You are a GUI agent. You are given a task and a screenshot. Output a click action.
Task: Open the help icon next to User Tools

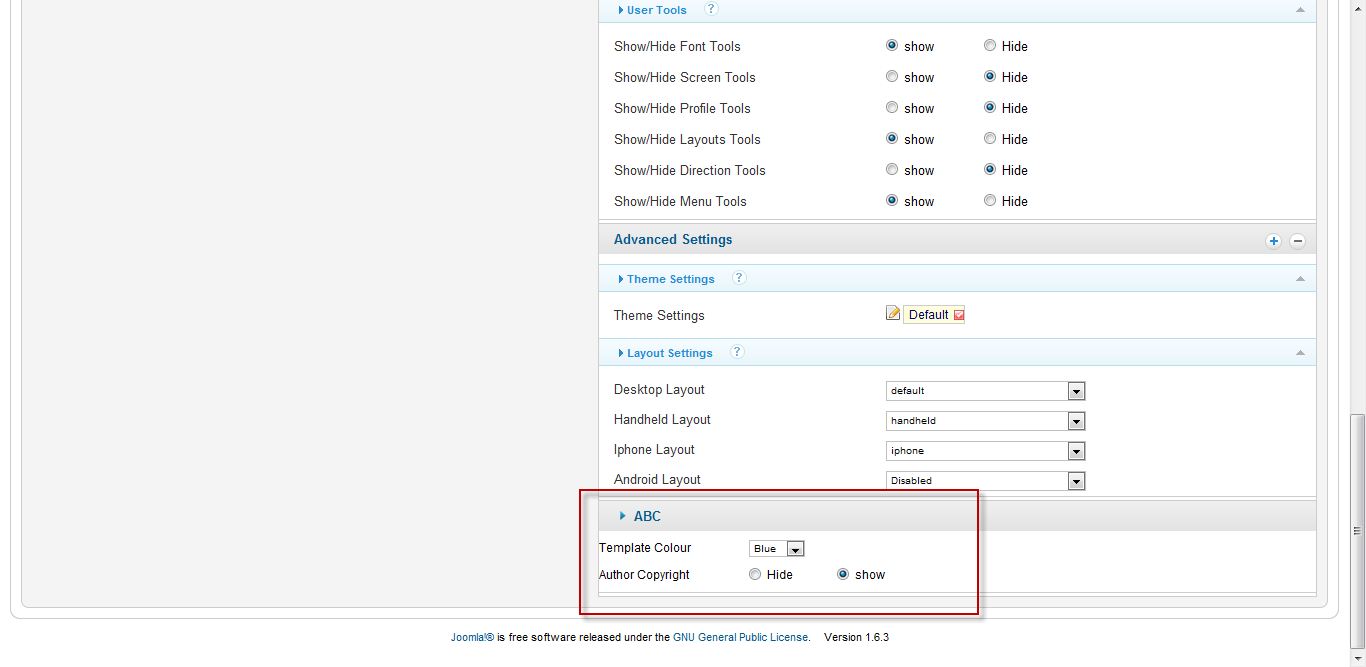coord(710,9)
